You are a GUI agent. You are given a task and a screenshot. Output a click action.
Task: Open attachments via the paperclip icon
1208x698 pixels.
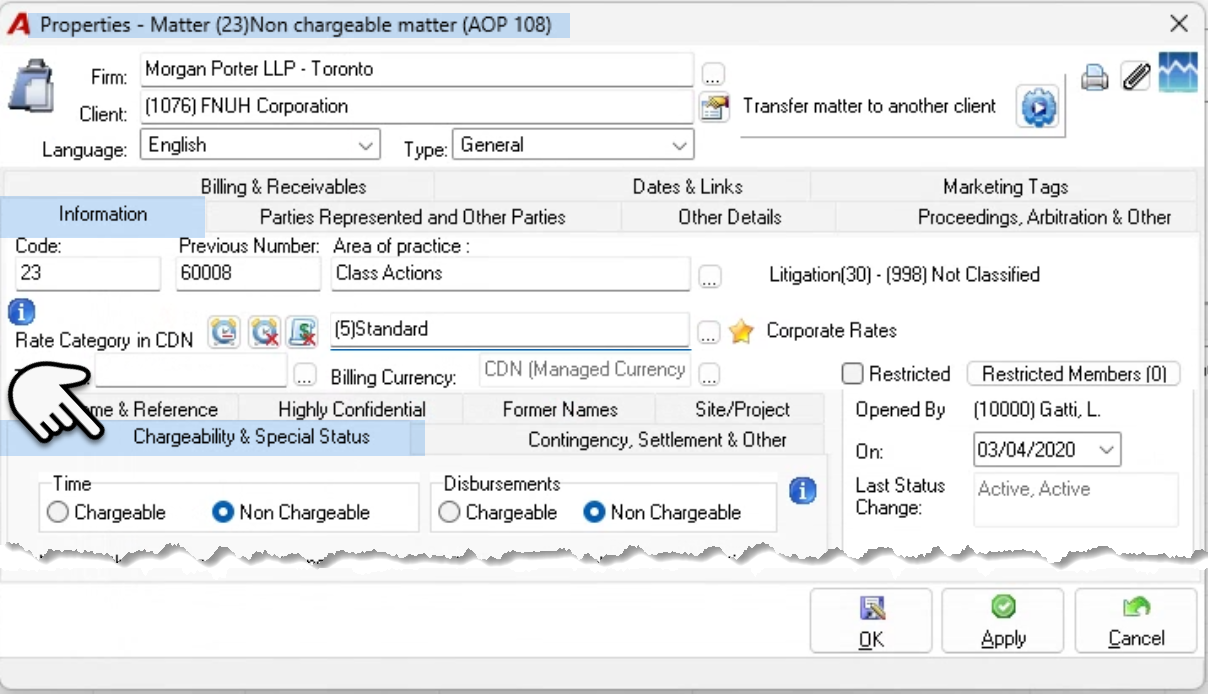tap(1136, 76)
